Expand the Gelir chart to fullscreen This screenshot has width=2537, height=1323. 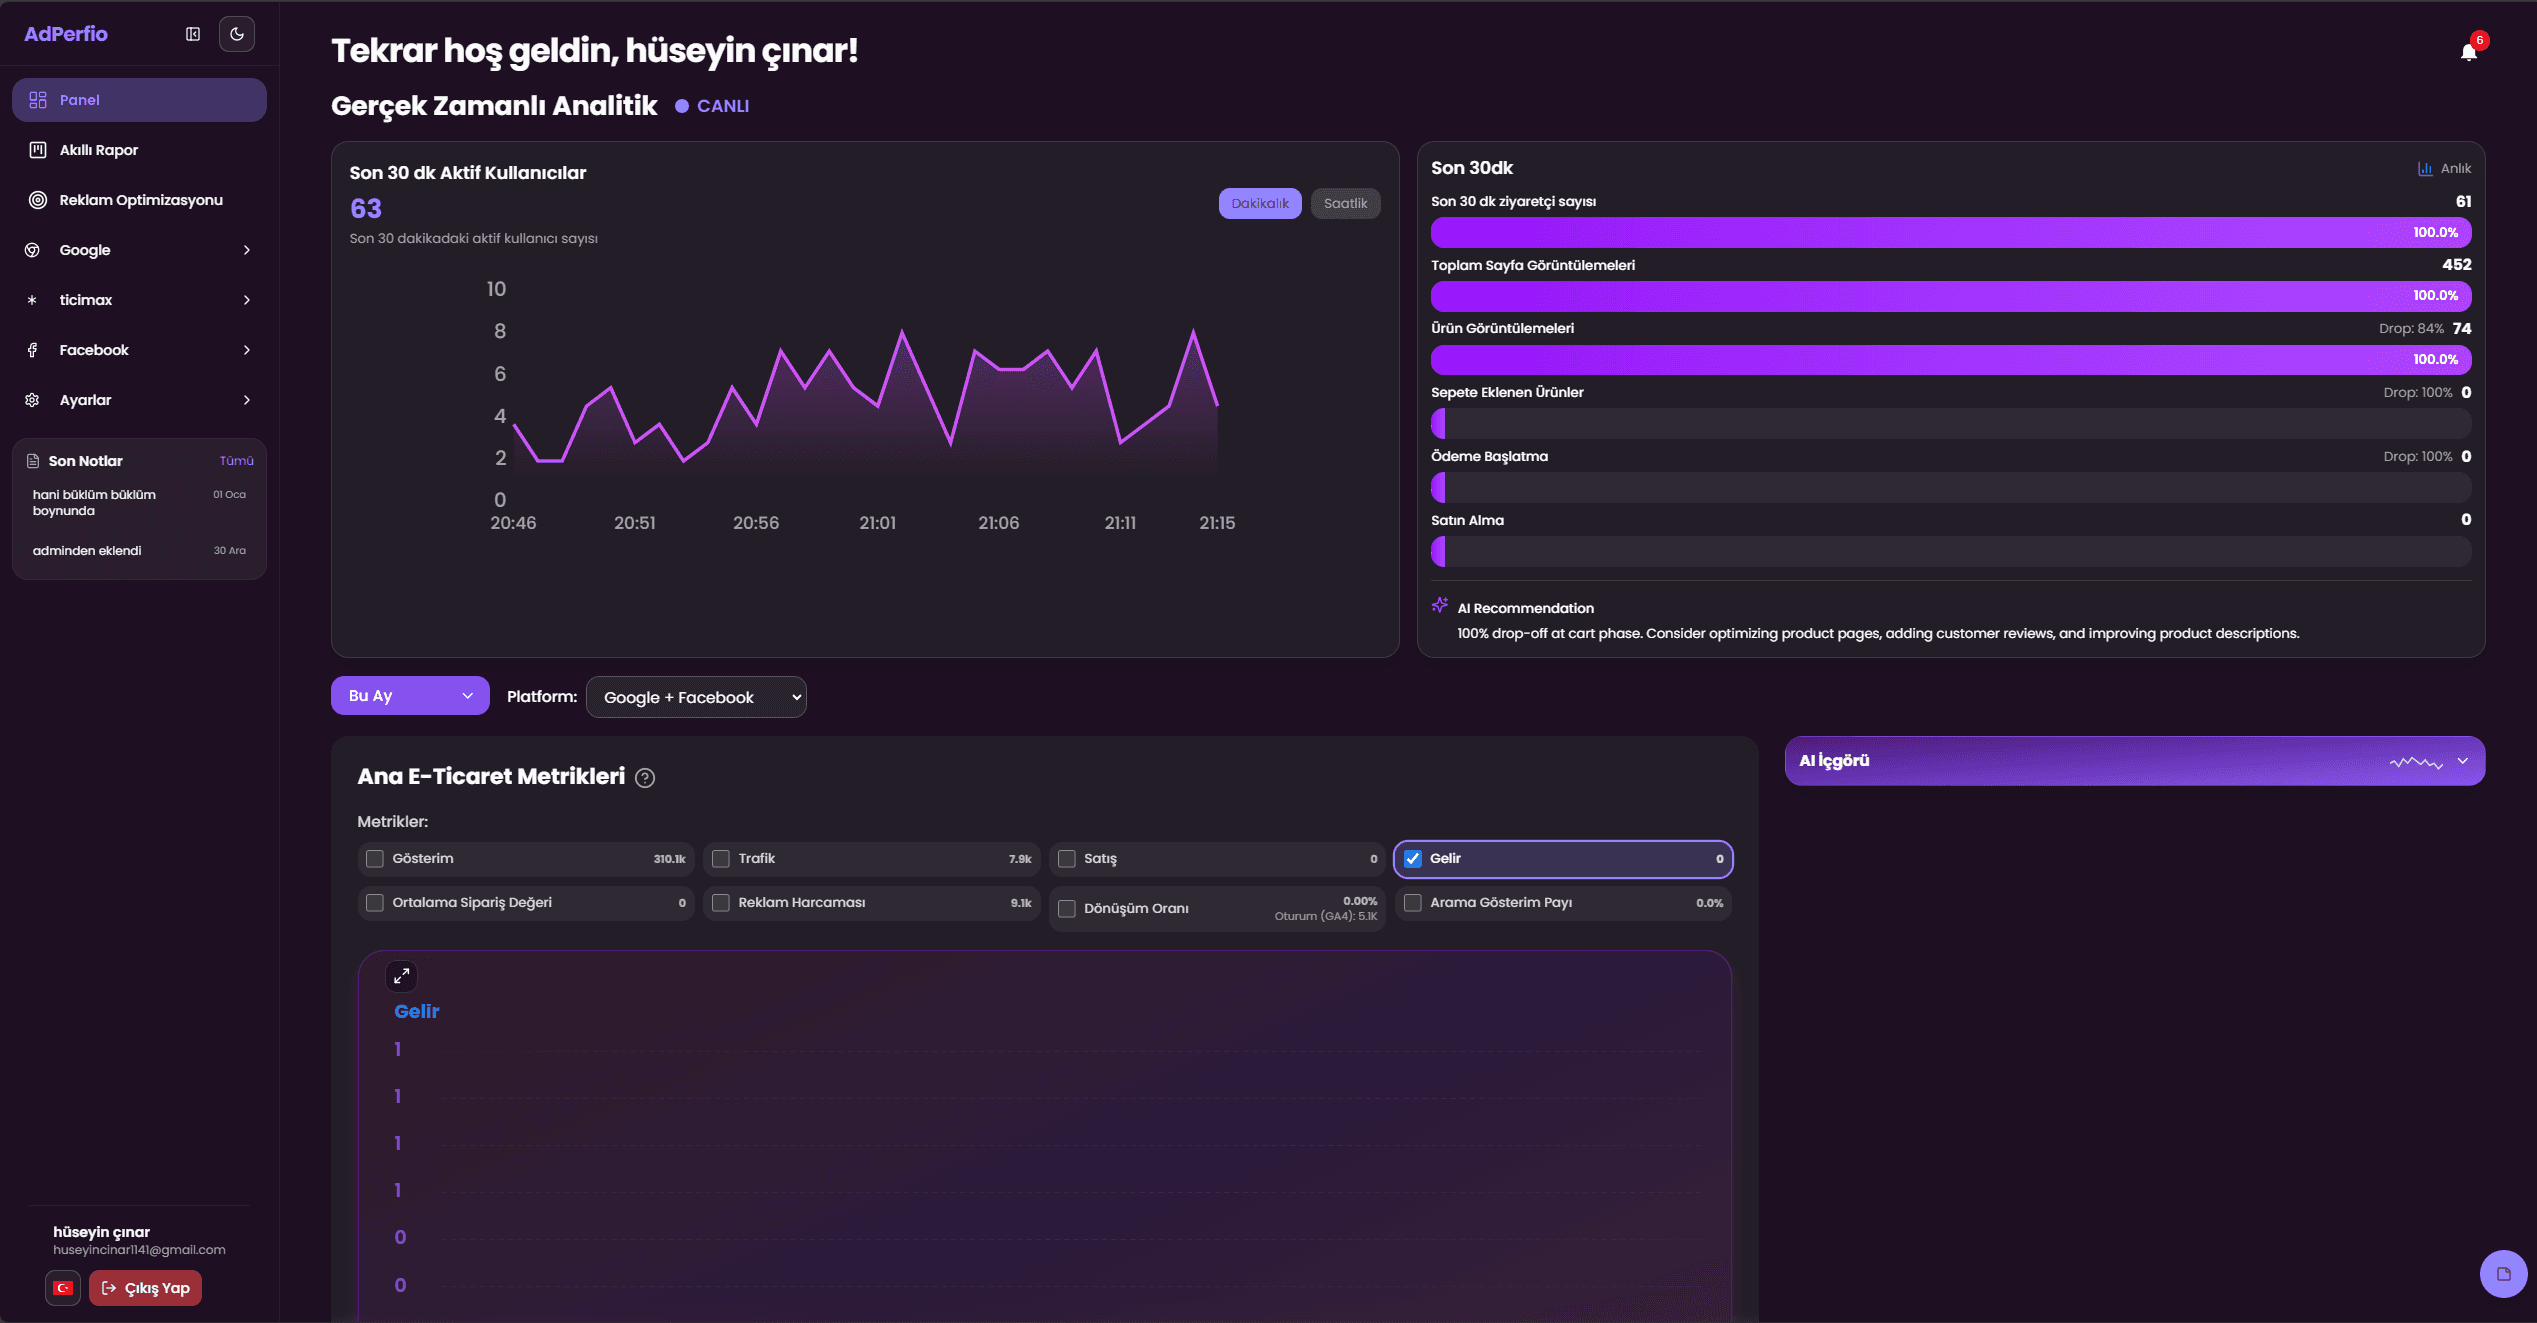pyautogui.click(x=402, y=976)
